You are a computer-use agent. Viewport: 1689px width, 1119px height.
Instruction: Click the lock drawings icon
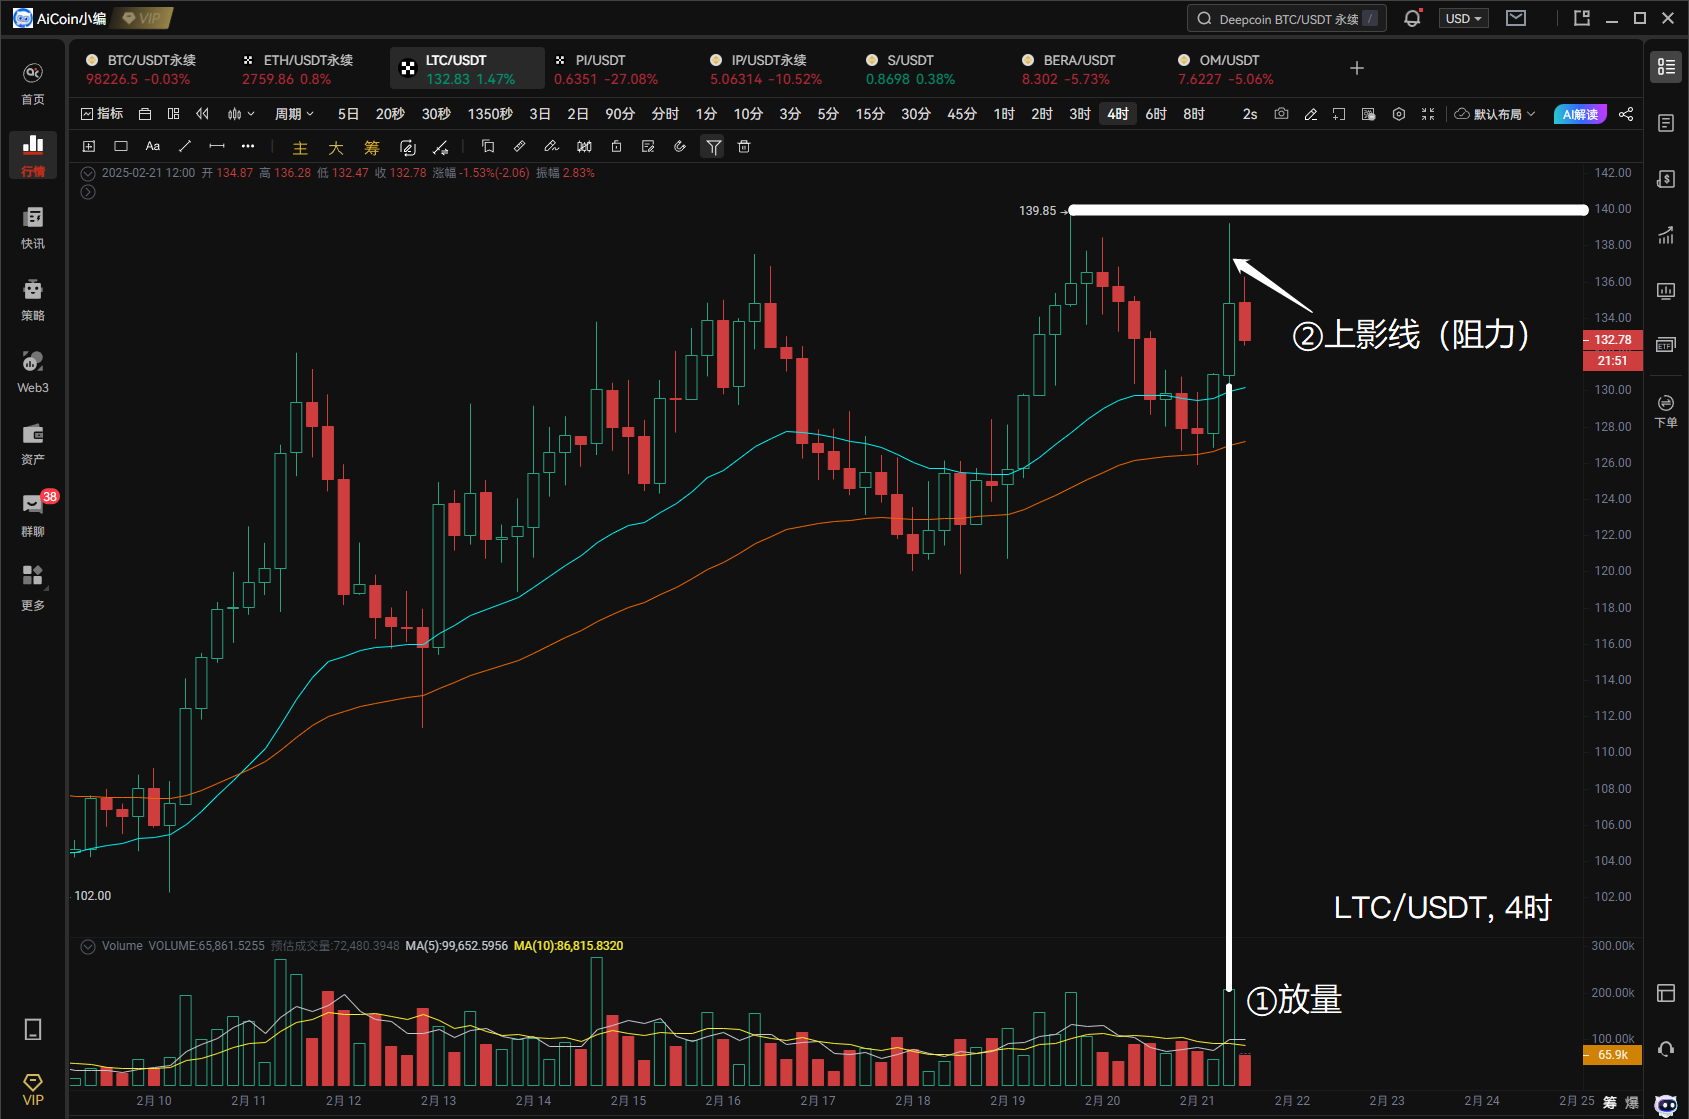(x=616, y=147)
